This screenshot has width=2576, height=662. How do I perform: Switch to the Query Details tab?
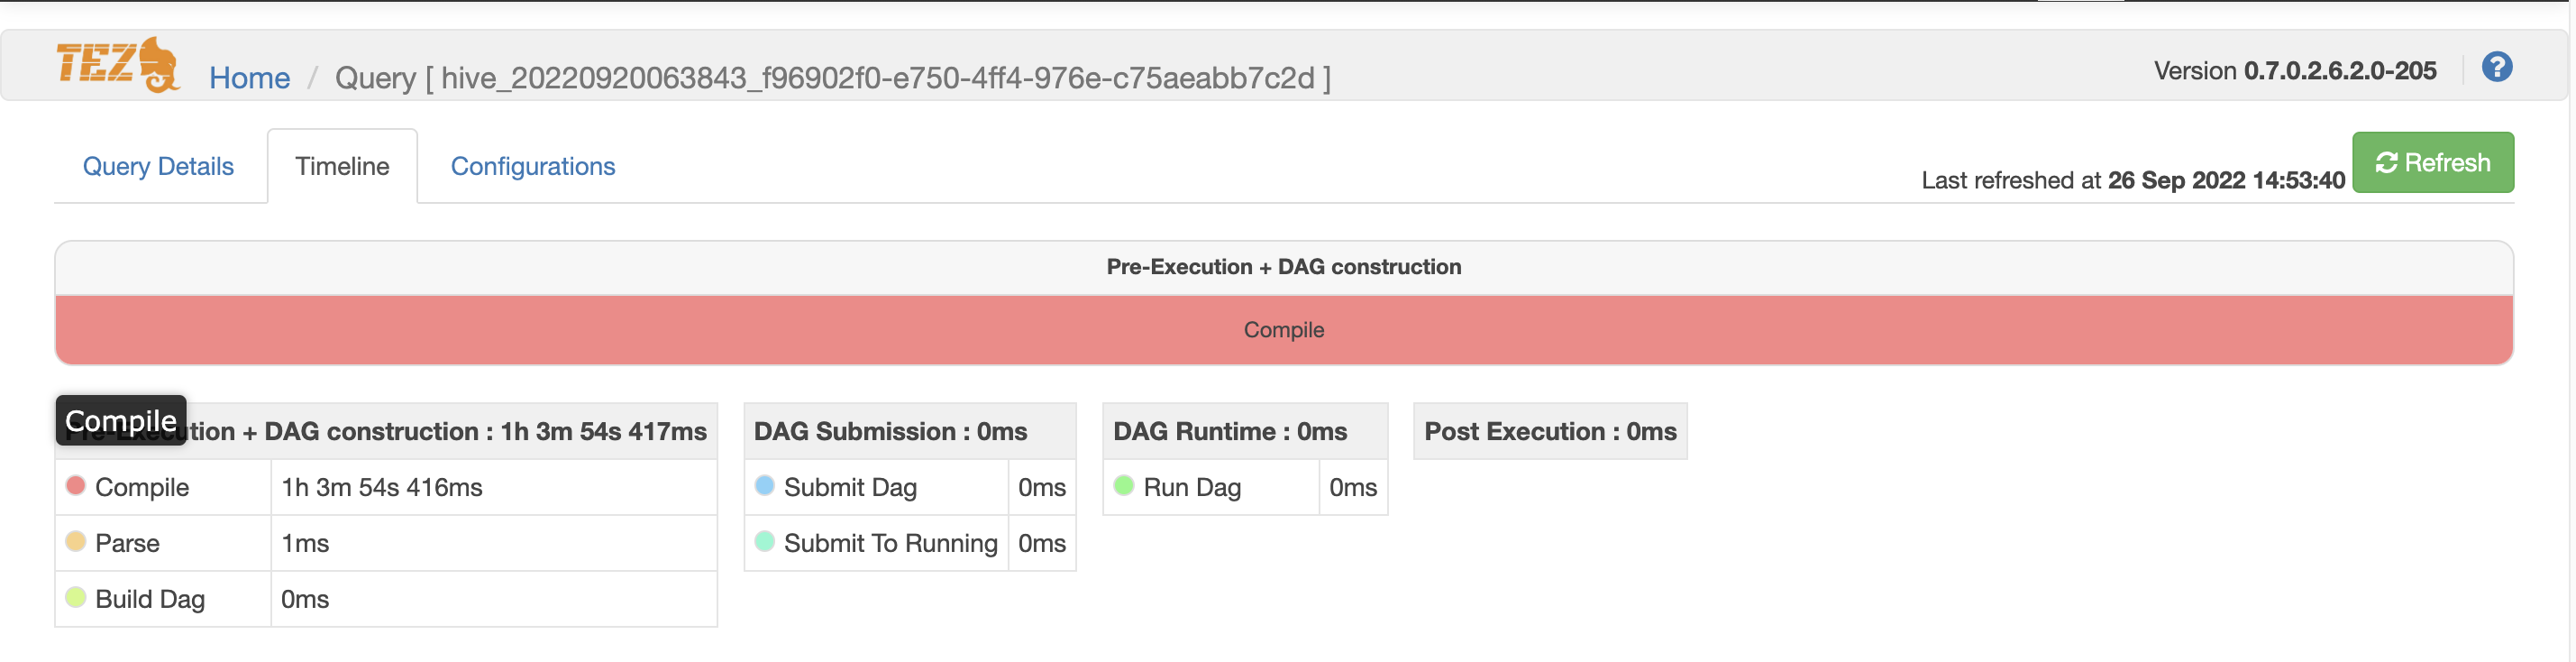[158, 166]
